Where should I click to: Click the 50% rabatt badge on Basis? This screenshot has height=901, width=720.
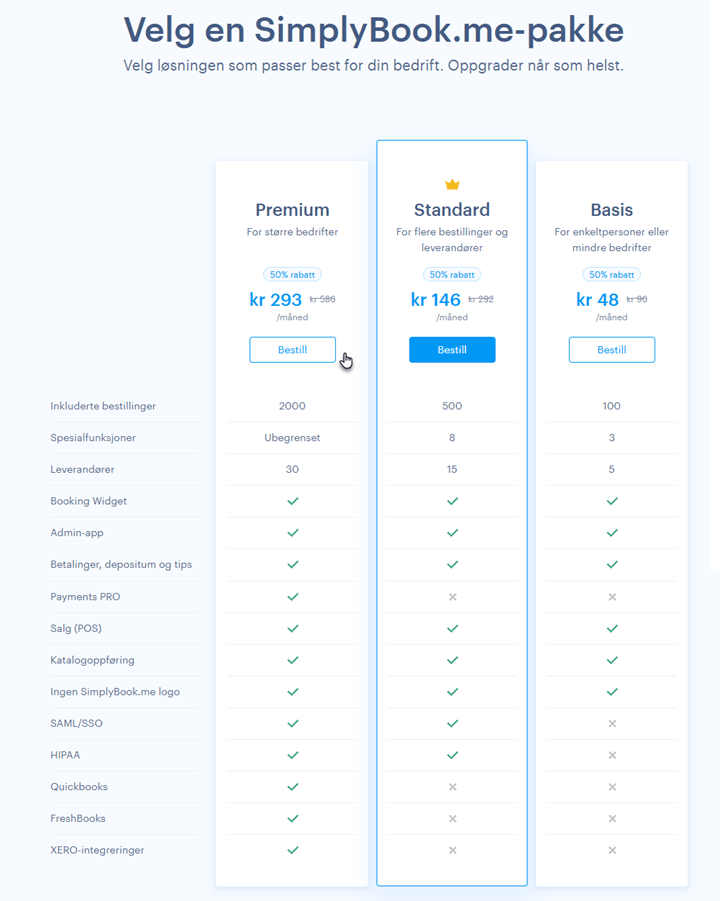pos(612,275)
